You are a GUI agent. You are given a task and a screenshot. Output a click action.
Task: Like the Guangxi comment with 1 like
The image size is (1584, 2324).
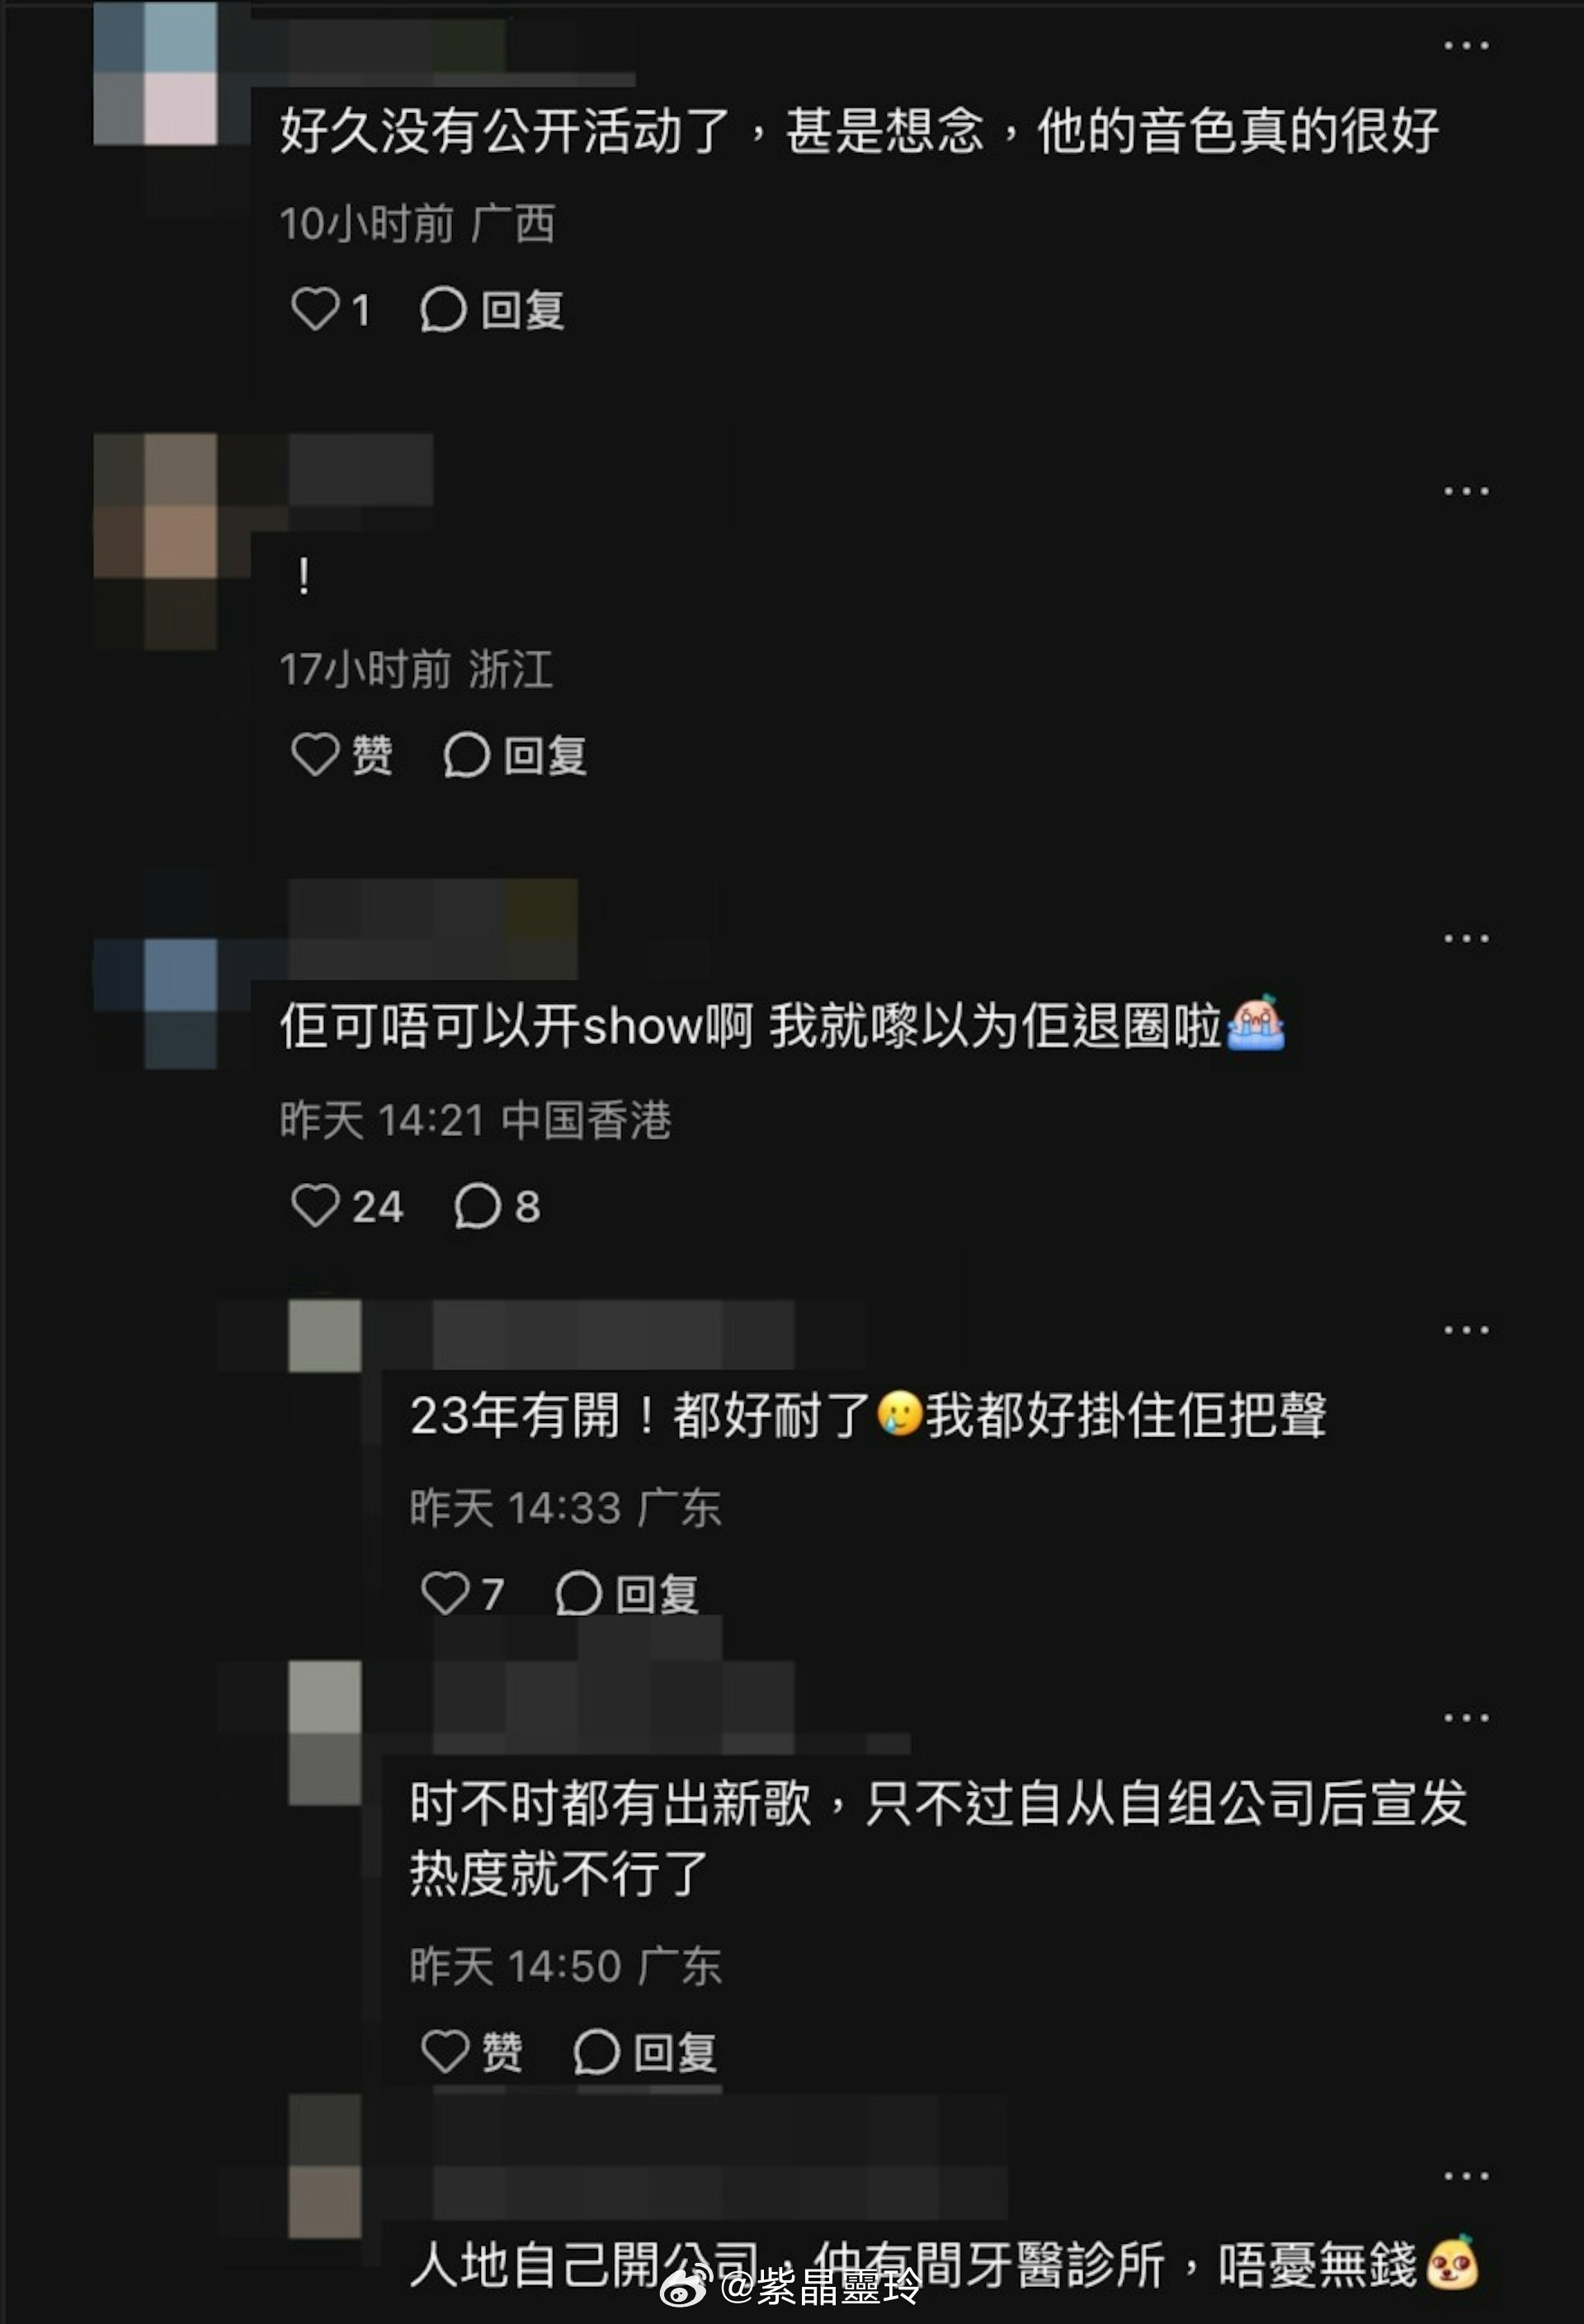point(330,309)
